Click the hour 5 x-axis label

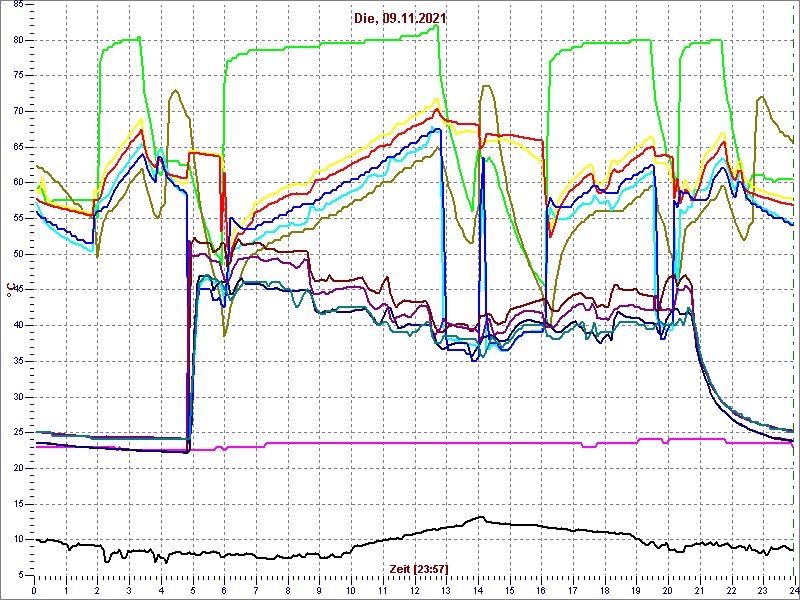(193, 590)
